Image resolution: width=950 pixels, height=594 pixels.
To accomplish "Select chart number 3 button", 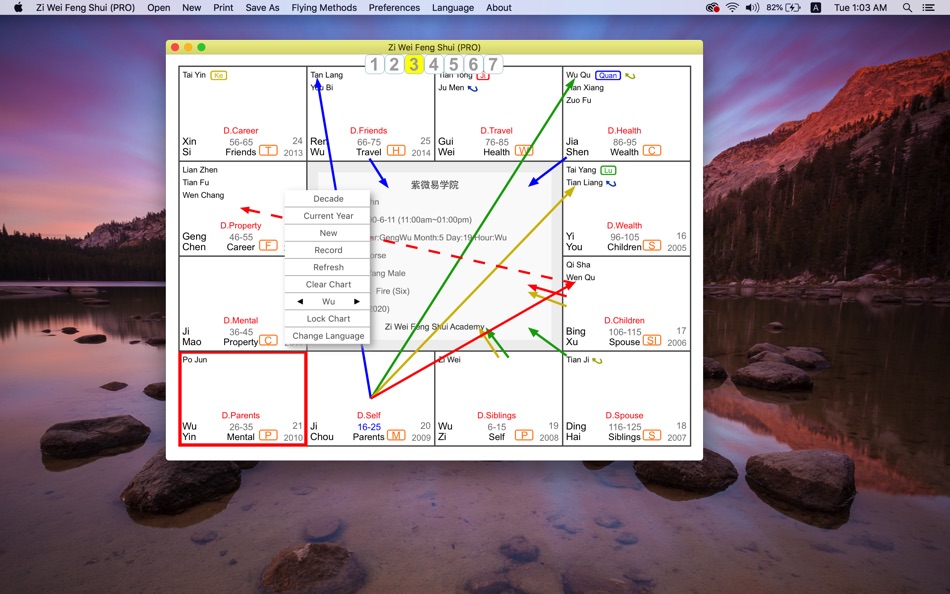I will 414,64.
